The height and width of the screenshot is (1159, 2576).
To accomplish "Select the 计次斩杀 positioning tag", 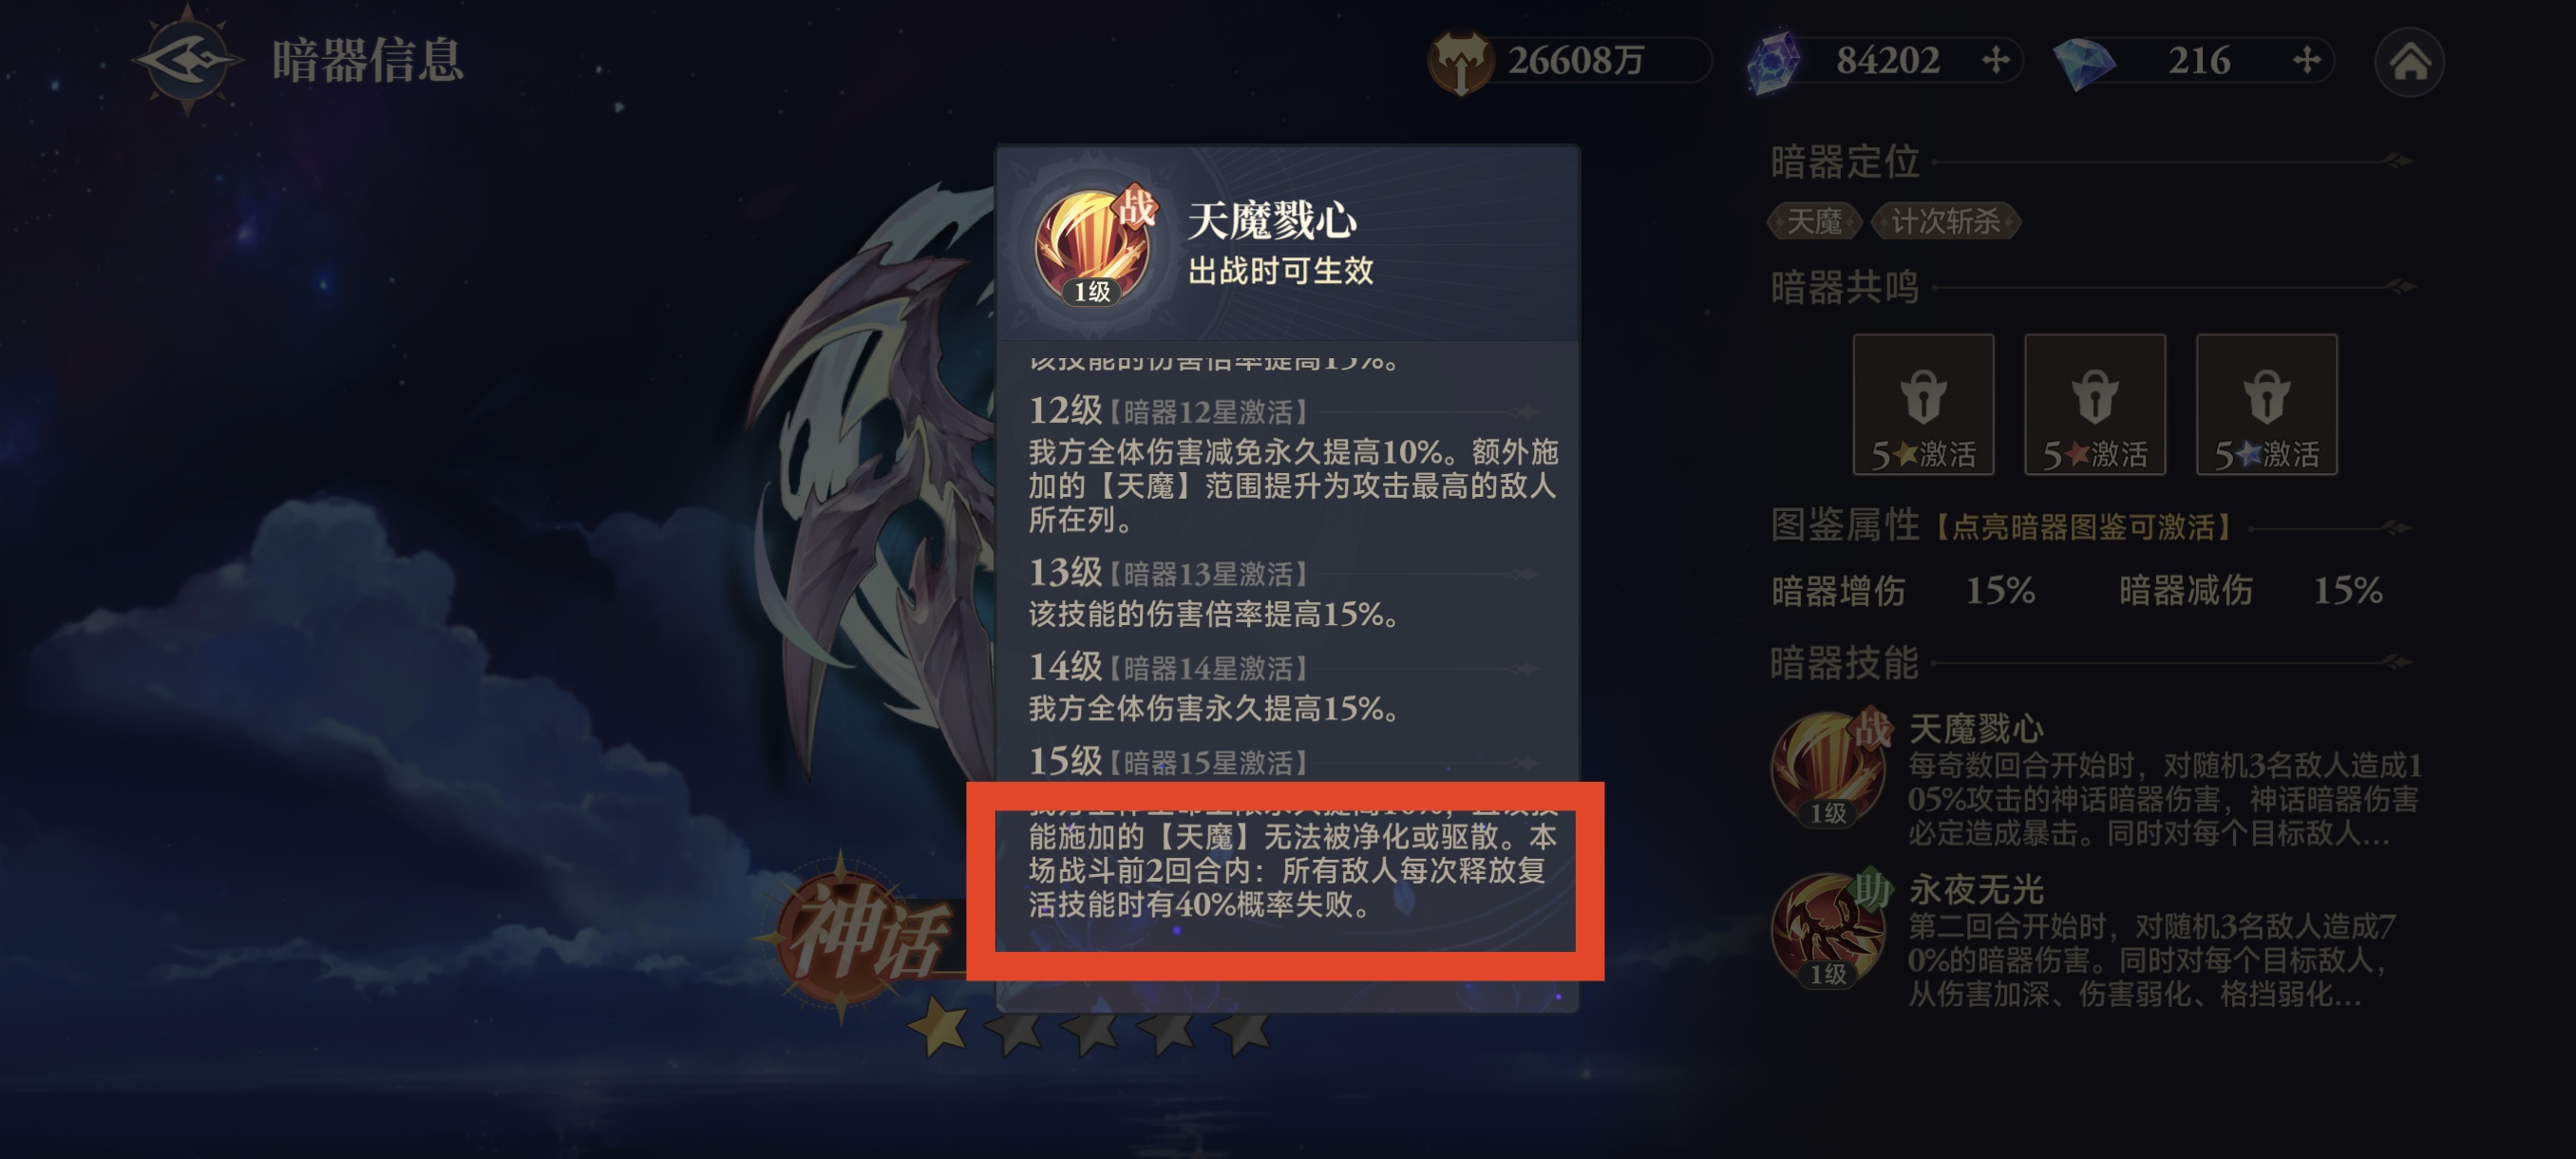I will point(1944,221).
